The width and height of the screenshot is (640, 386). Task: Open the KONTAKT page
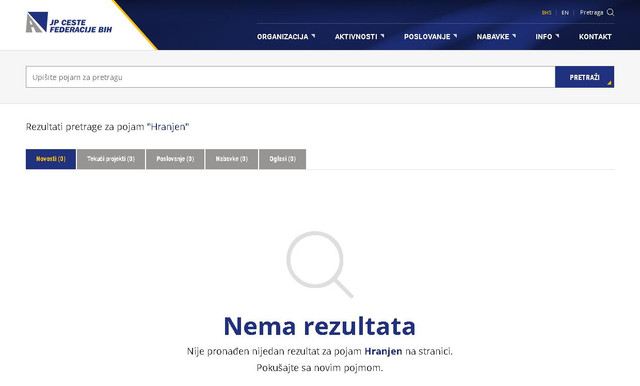point(595,37)
